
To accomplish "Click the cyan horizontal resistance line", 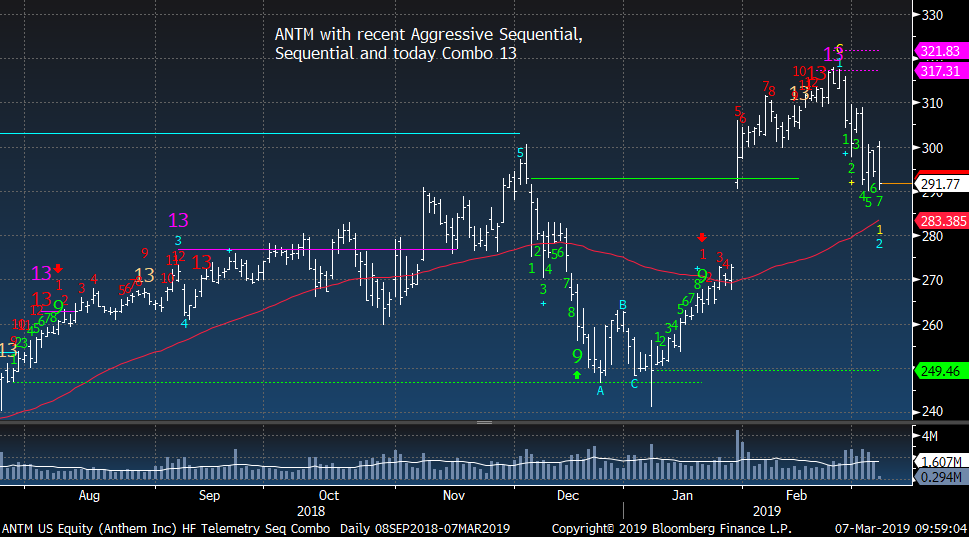I will pyautogui.click(x=260, y=133).
